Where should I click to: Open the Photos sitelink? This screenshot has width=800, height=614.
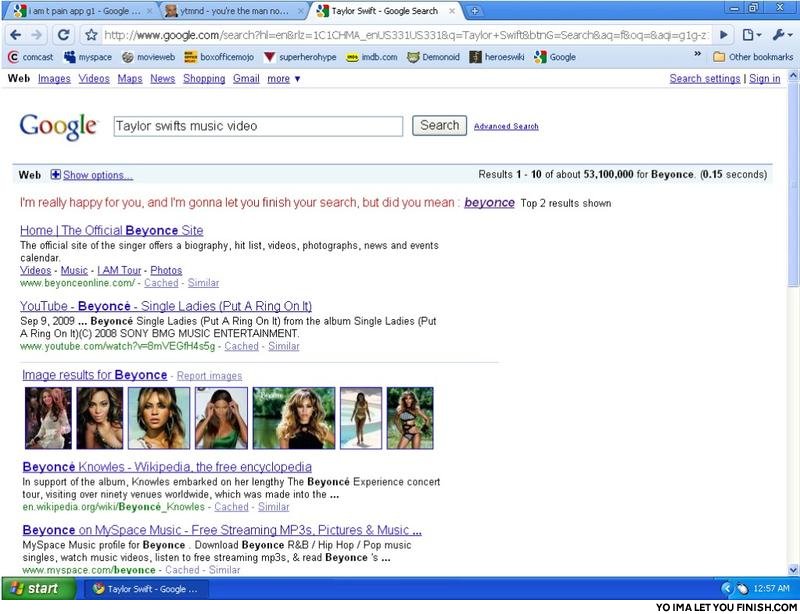[166, 271]
